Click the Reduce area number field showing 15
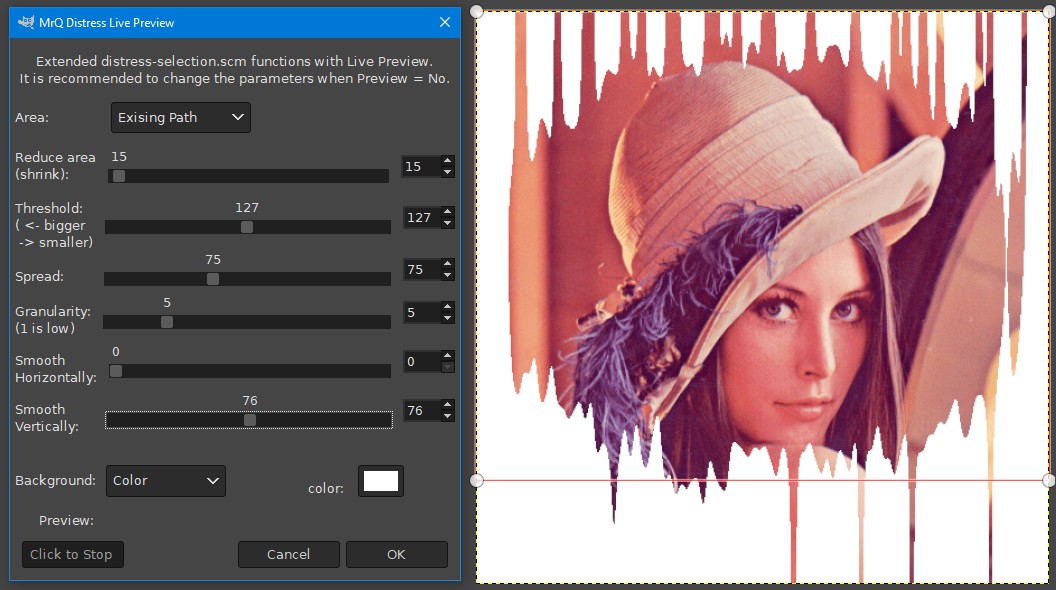This screenshot has height=590, width=1056. [x=422, y=166]
